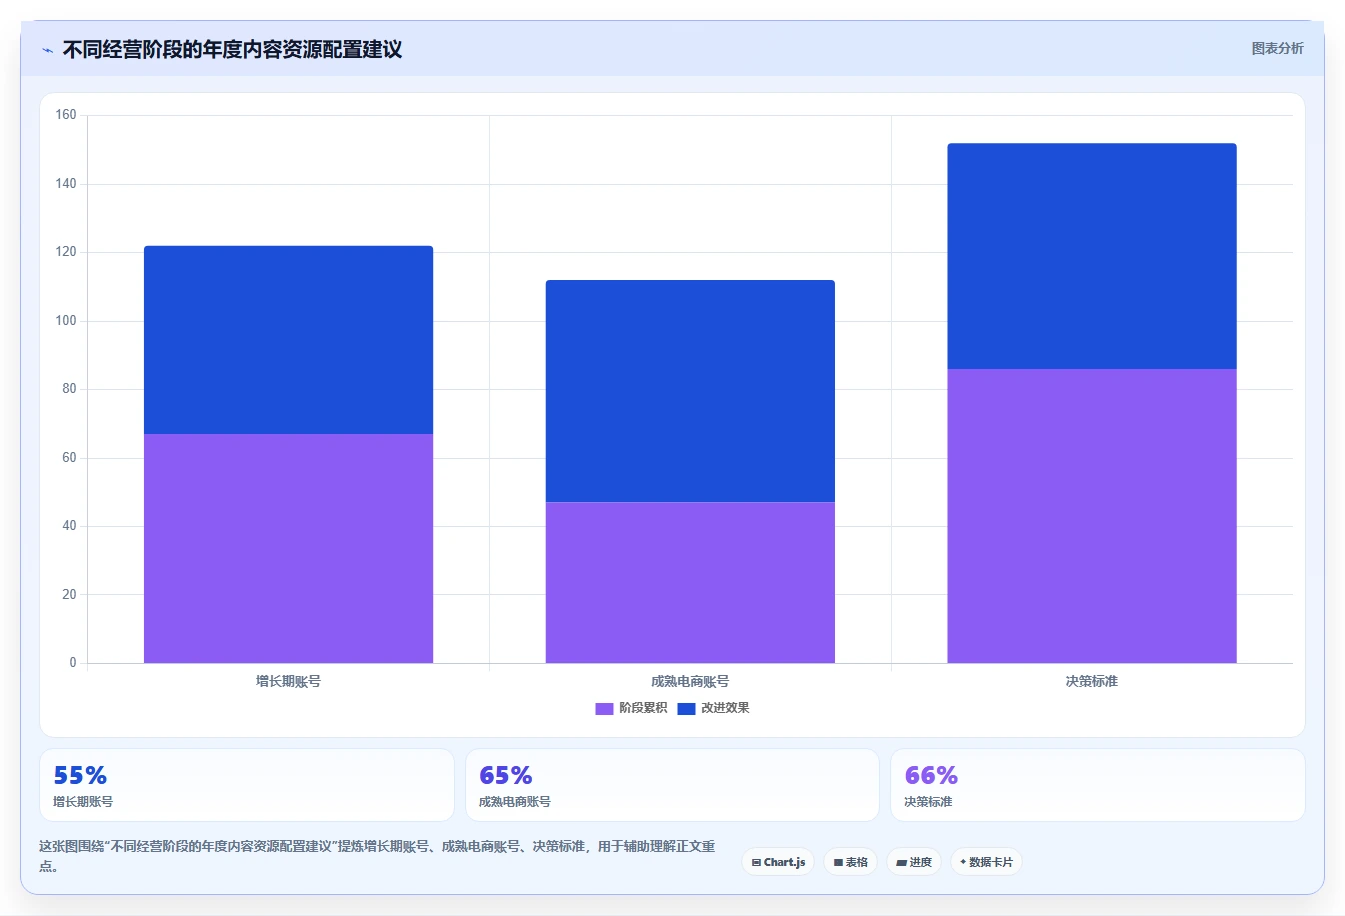1345x916 pixels.
Task: Click the blue 改进效果 legend swatch
Action: [x=686, y=708]
